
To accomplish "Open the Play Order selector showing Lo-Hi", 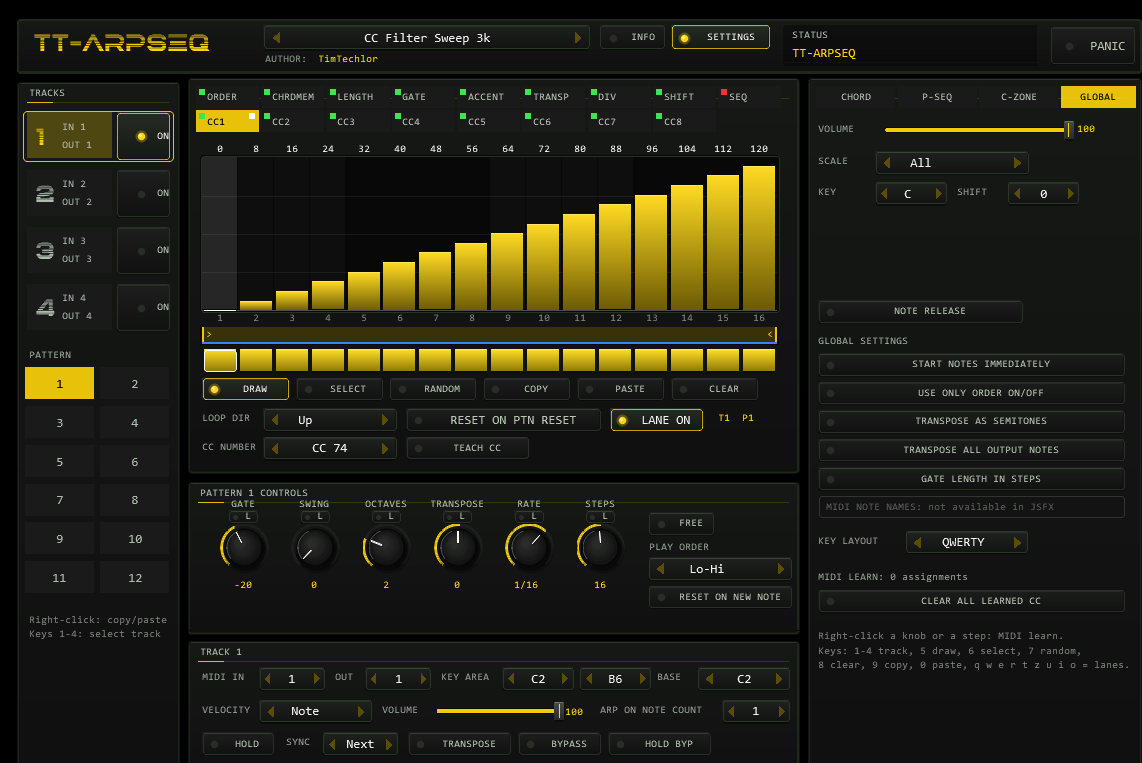I will (720, 569).
